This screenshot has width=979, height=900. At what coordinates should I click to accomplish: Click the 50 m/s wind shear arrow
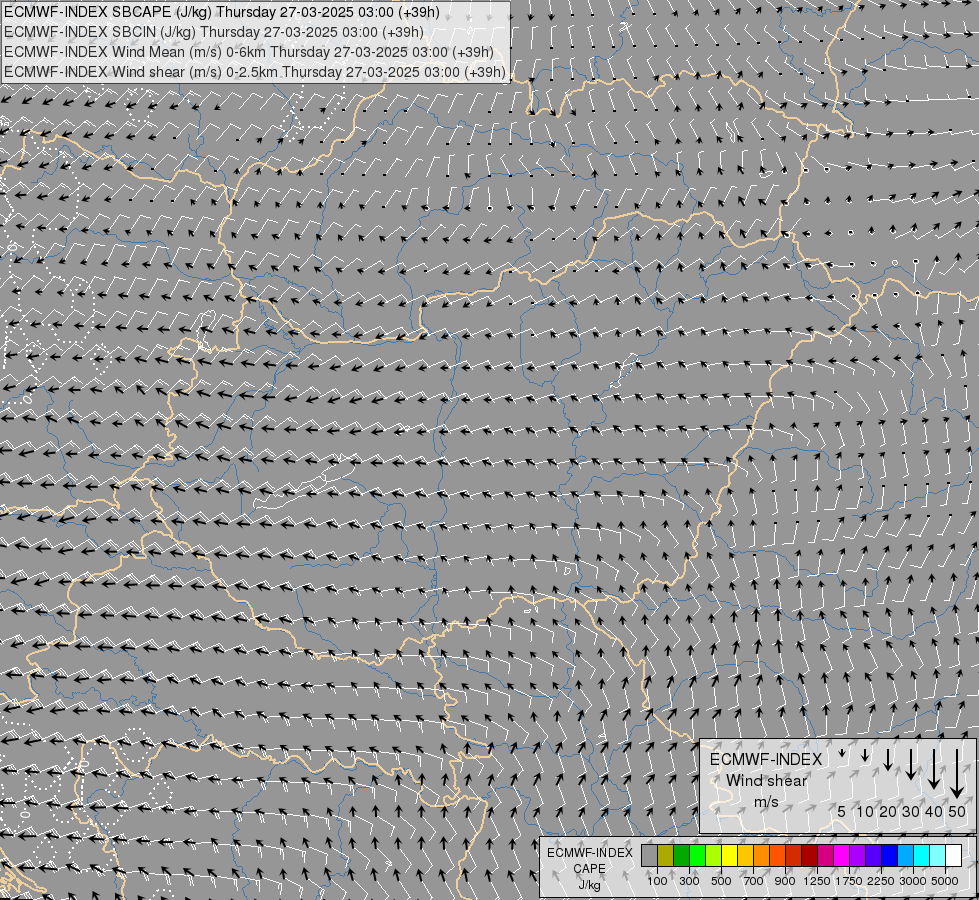[957, 774]
